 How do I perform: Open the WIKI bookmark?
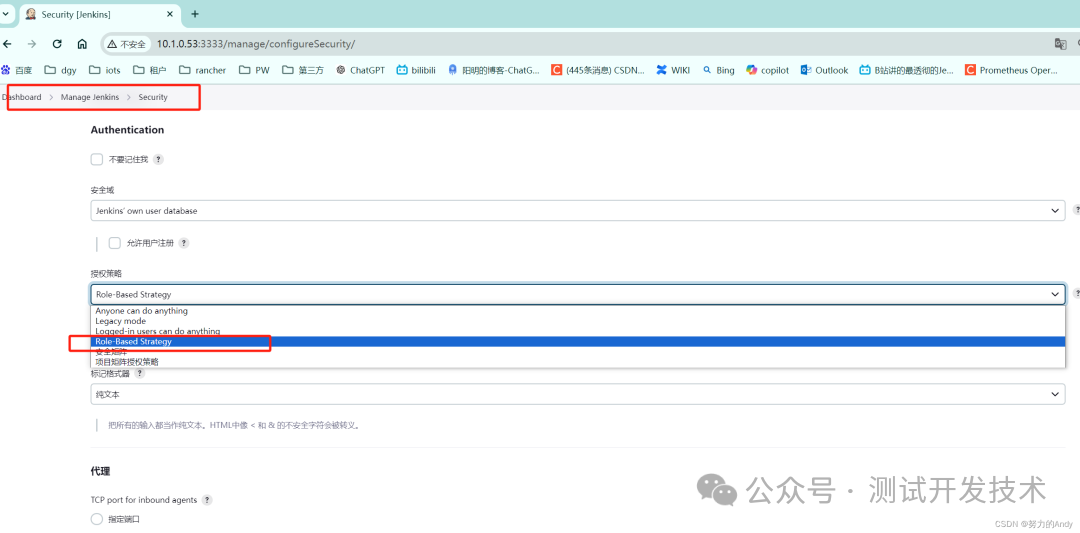pyautogui.click(x=673, y=70)
